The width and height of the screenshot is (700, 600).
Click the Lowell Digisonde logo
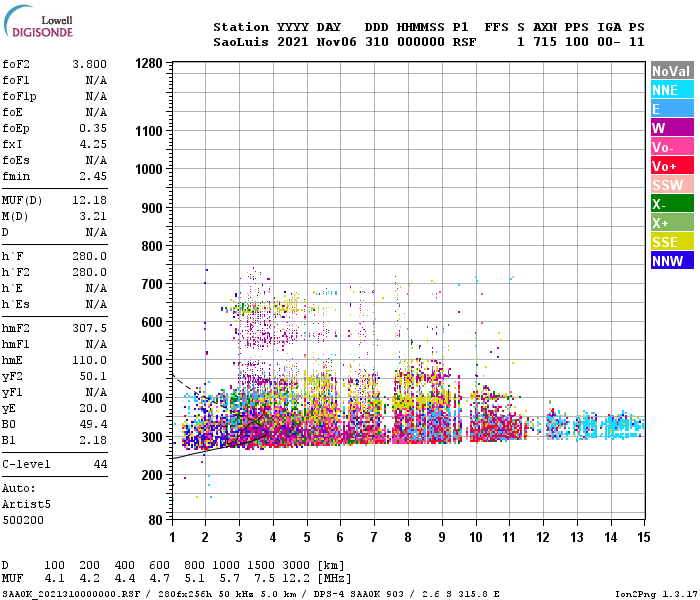38,21
